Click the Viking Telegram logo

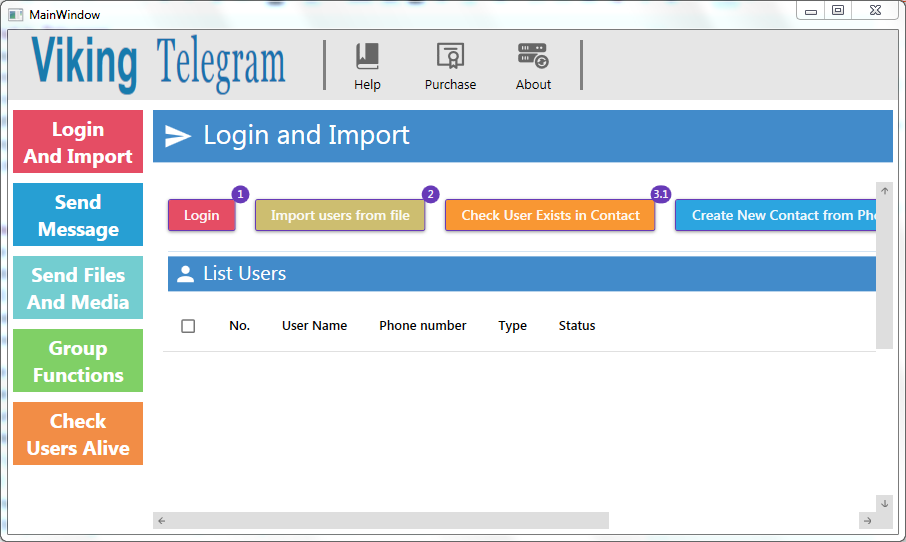pyautogui.click(x=158, y=64)
